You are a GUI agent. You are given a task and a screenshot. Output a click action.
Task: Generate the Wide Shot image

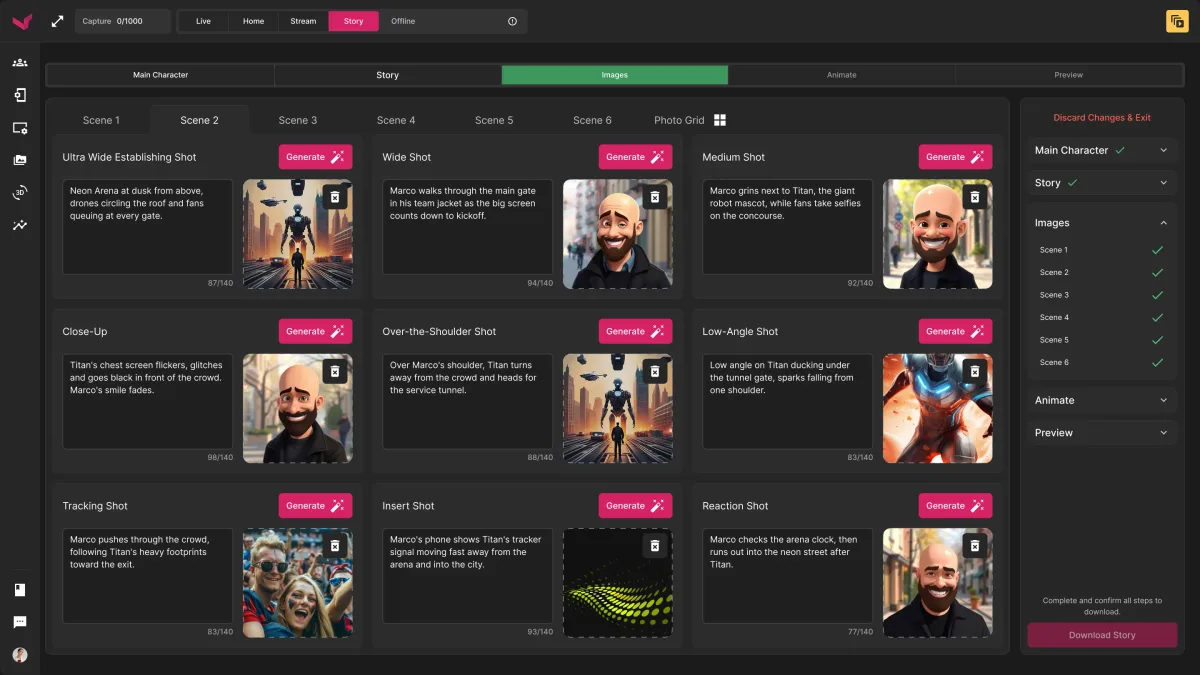click(635, 157)
